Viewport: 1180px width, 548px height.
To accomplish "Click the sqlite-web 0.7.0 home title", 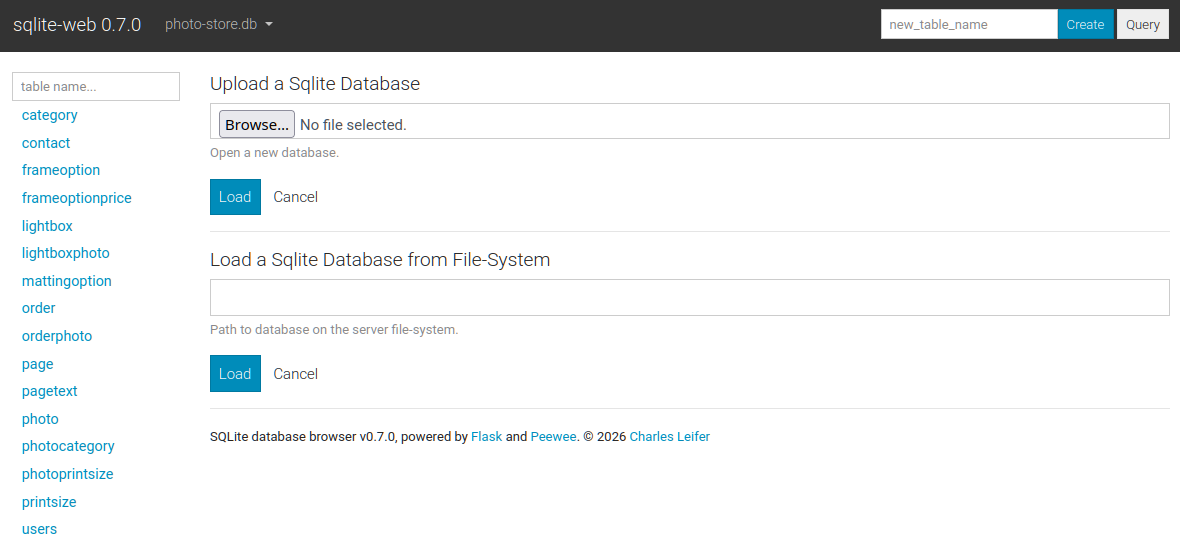I will [x=77, y=24].
